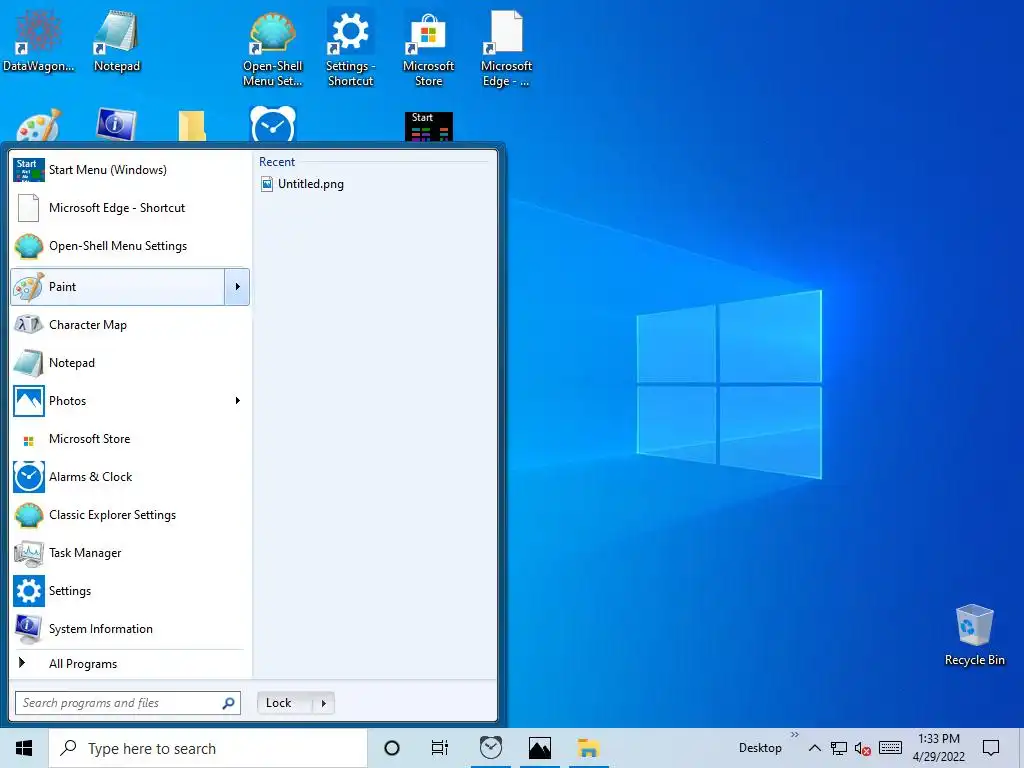Launch Paint from the start menu
This screenshot has height=768, width=1024.
click(x=118, y=287)
